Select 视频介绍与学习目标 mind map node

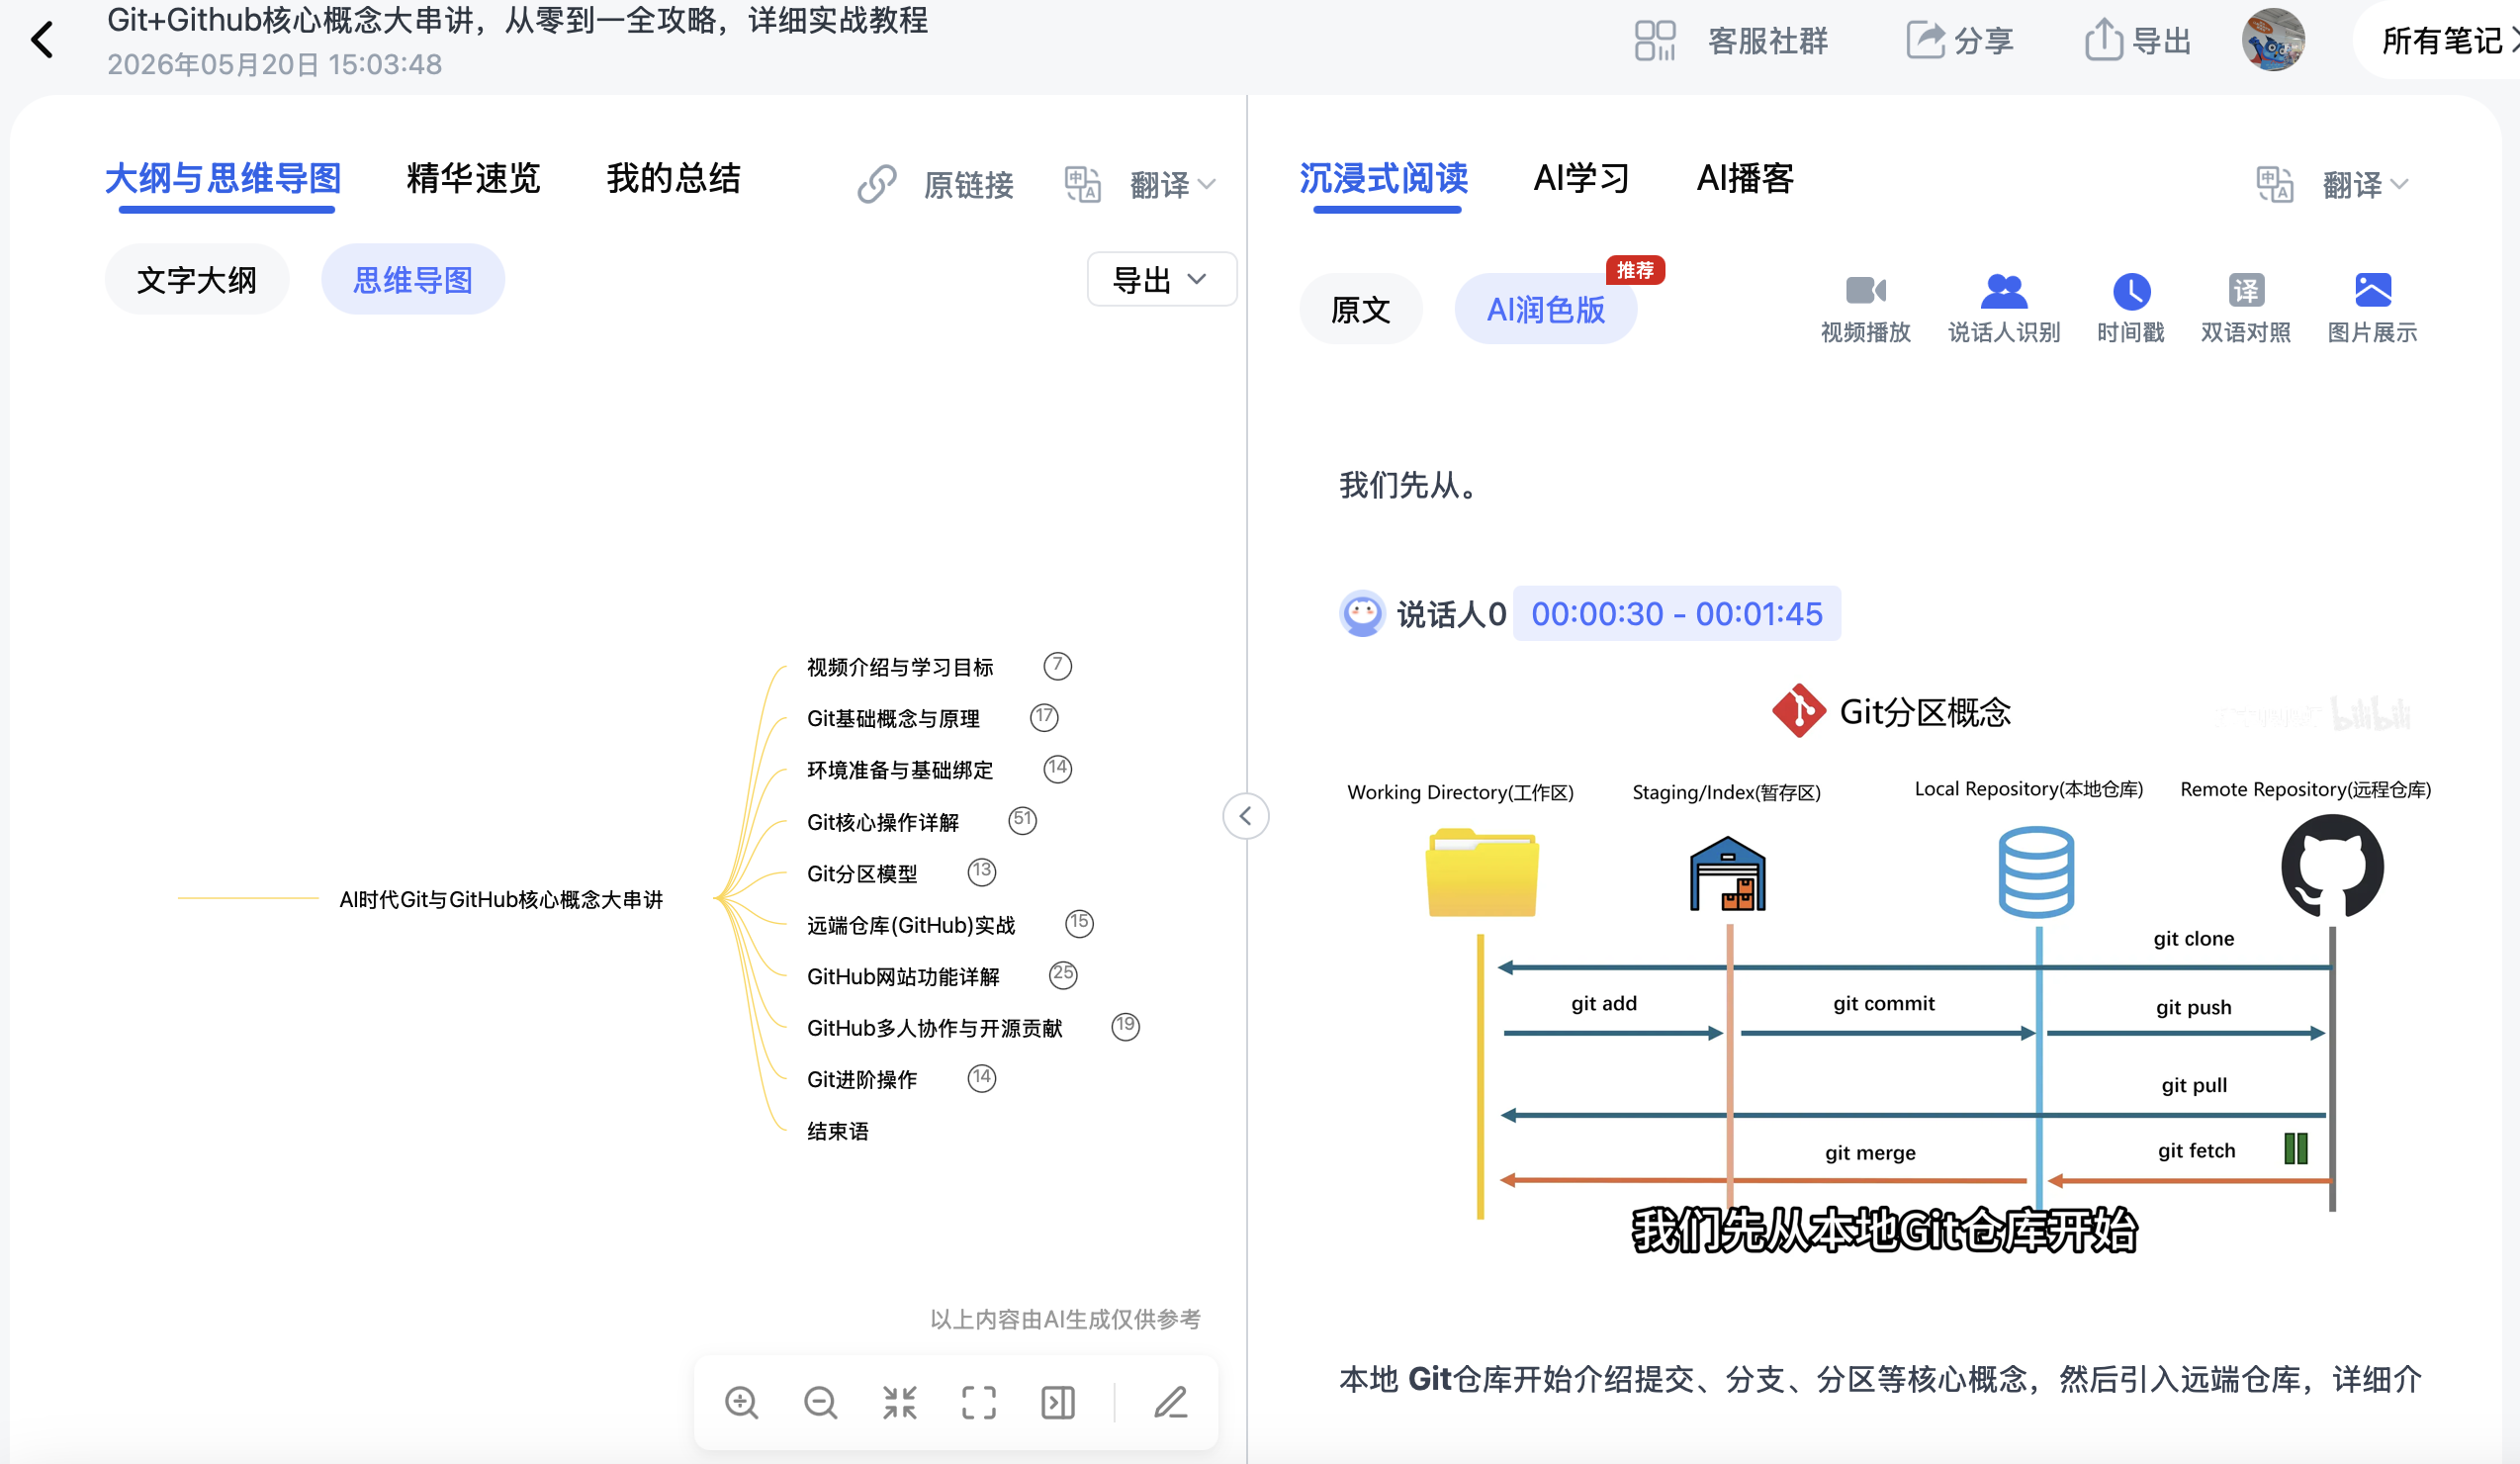(900, 667)
